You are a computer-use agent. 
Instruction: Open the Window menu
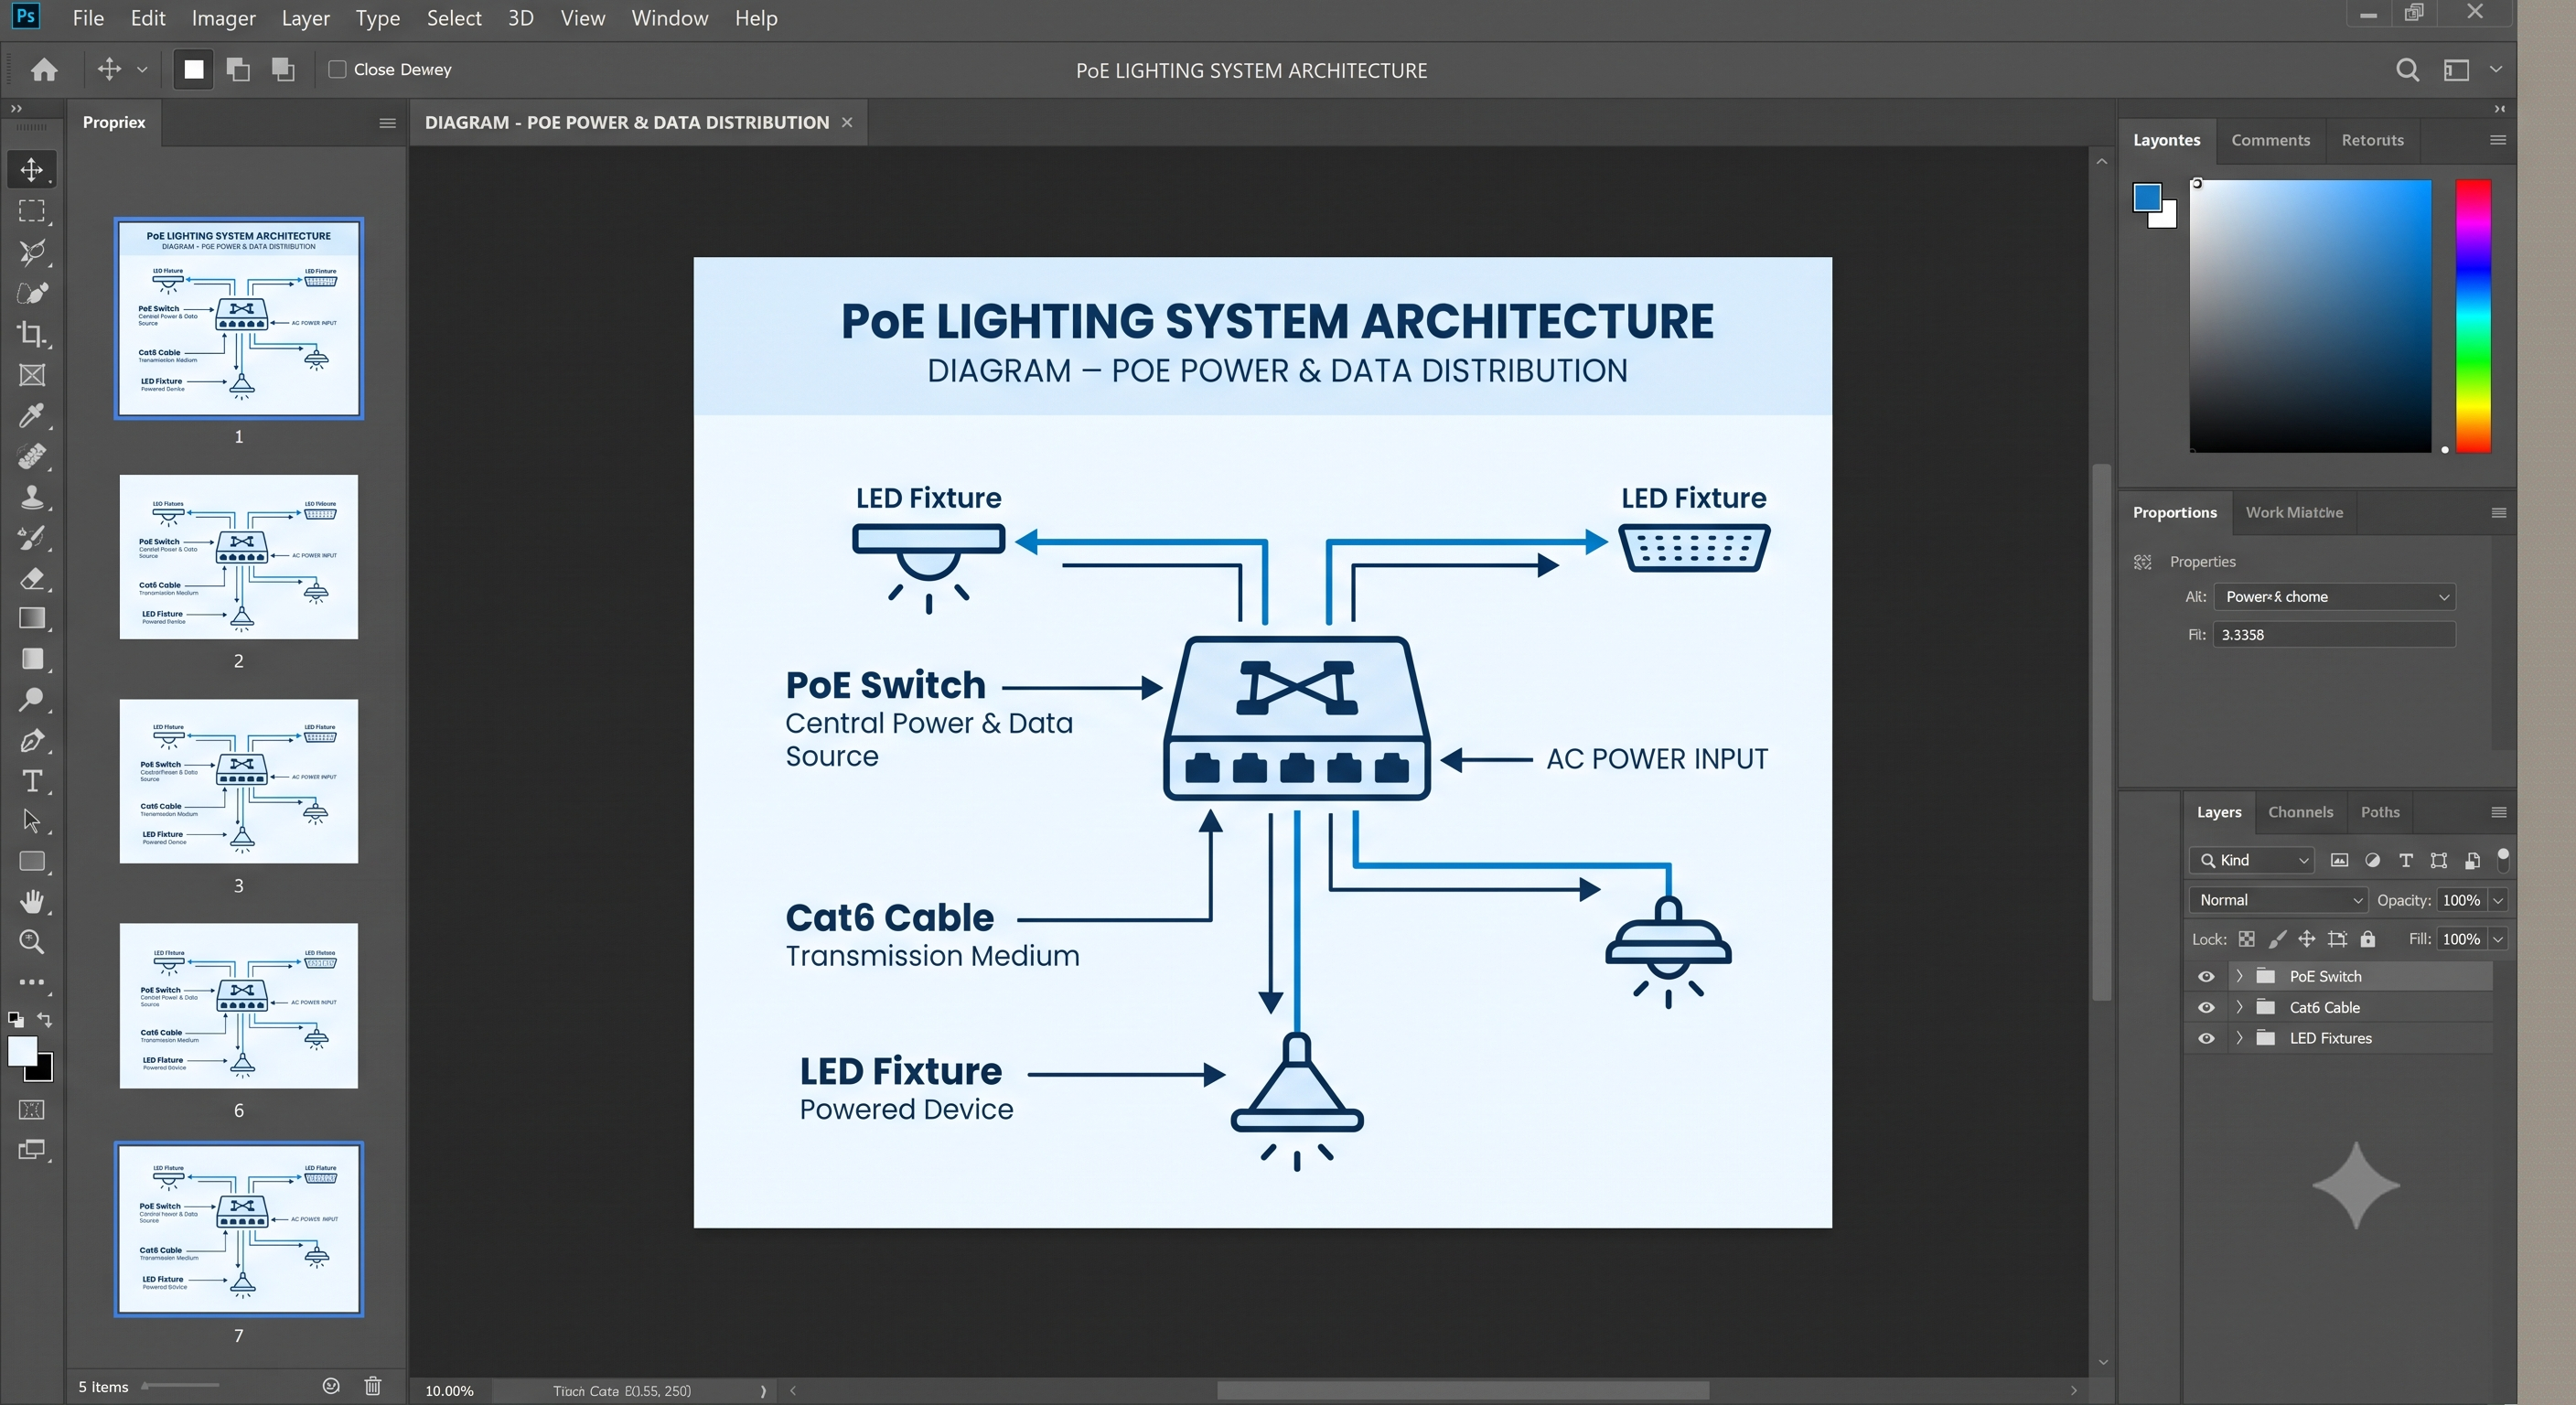point(669,18)
